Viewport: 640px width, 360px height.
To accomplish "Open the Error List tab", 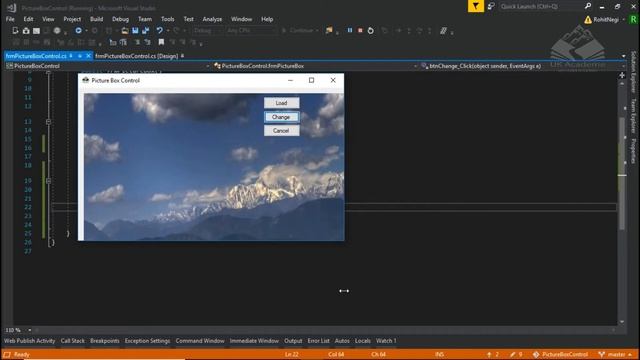I will [318, 341].
